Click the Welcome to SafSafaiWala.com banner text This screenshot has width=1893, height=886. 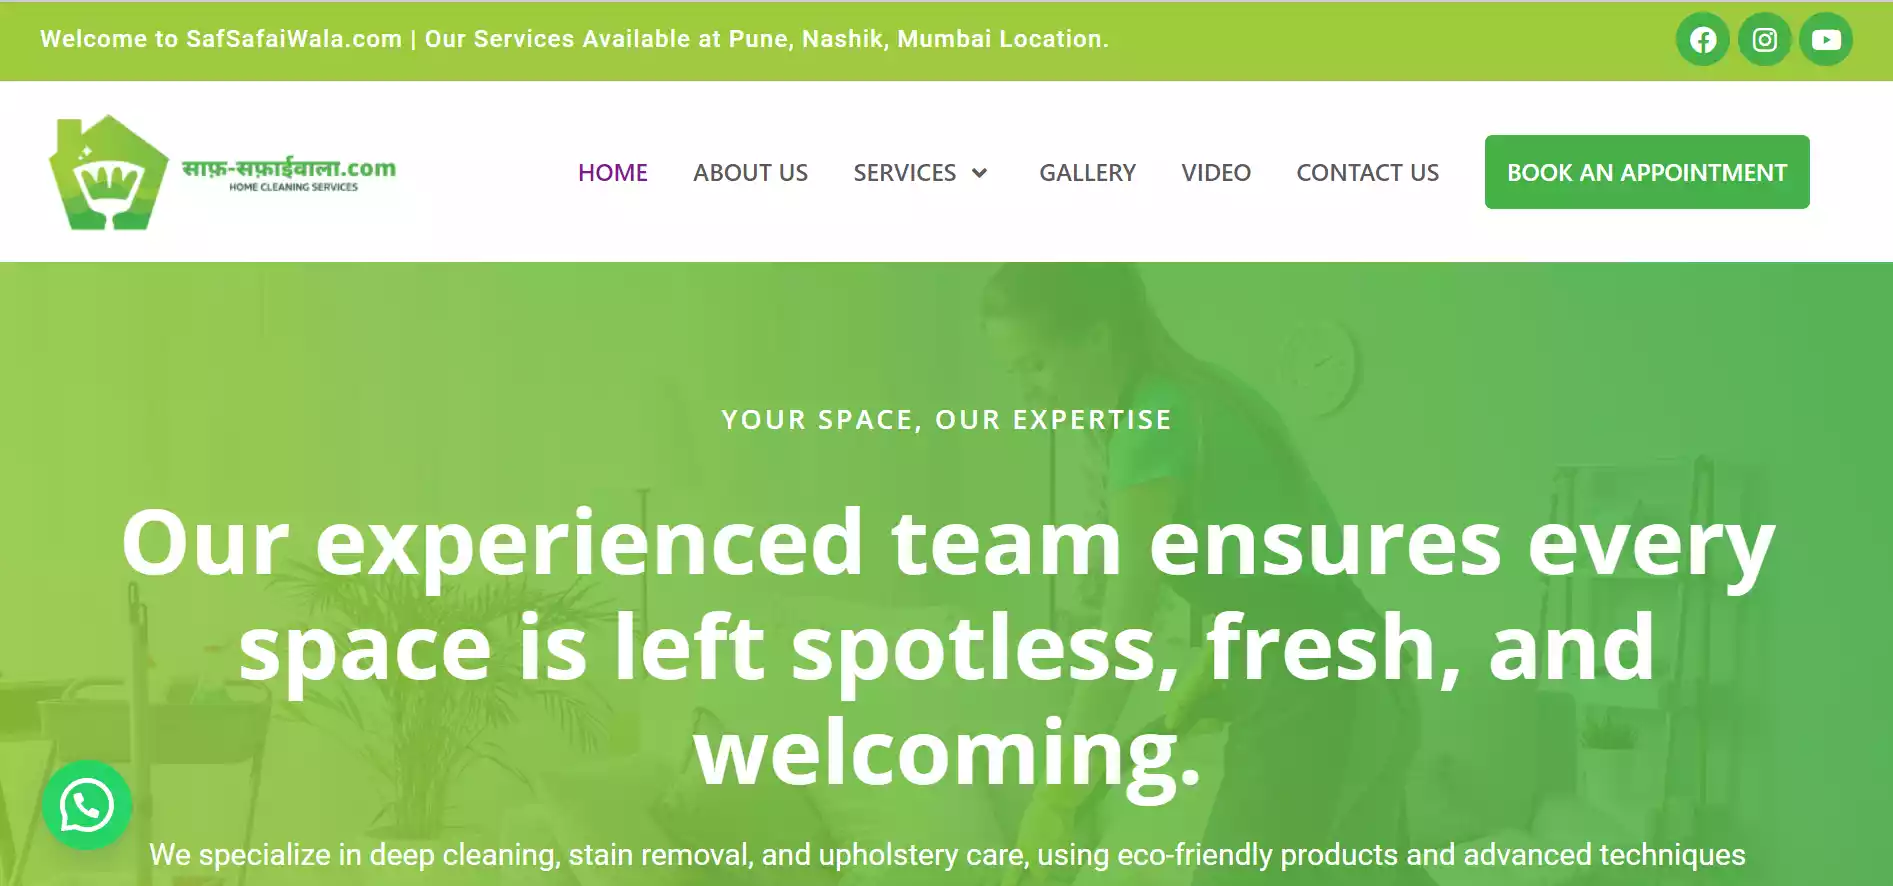pos(574,39)
